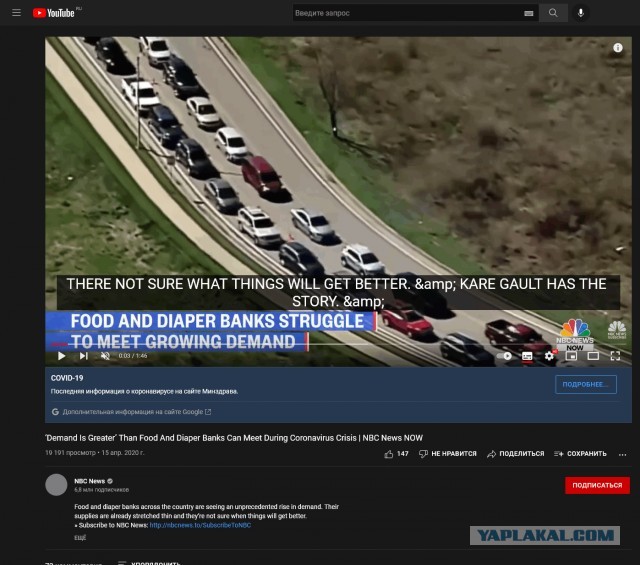Open the YouTube hamburger guide menu

(x=16, y=13)
